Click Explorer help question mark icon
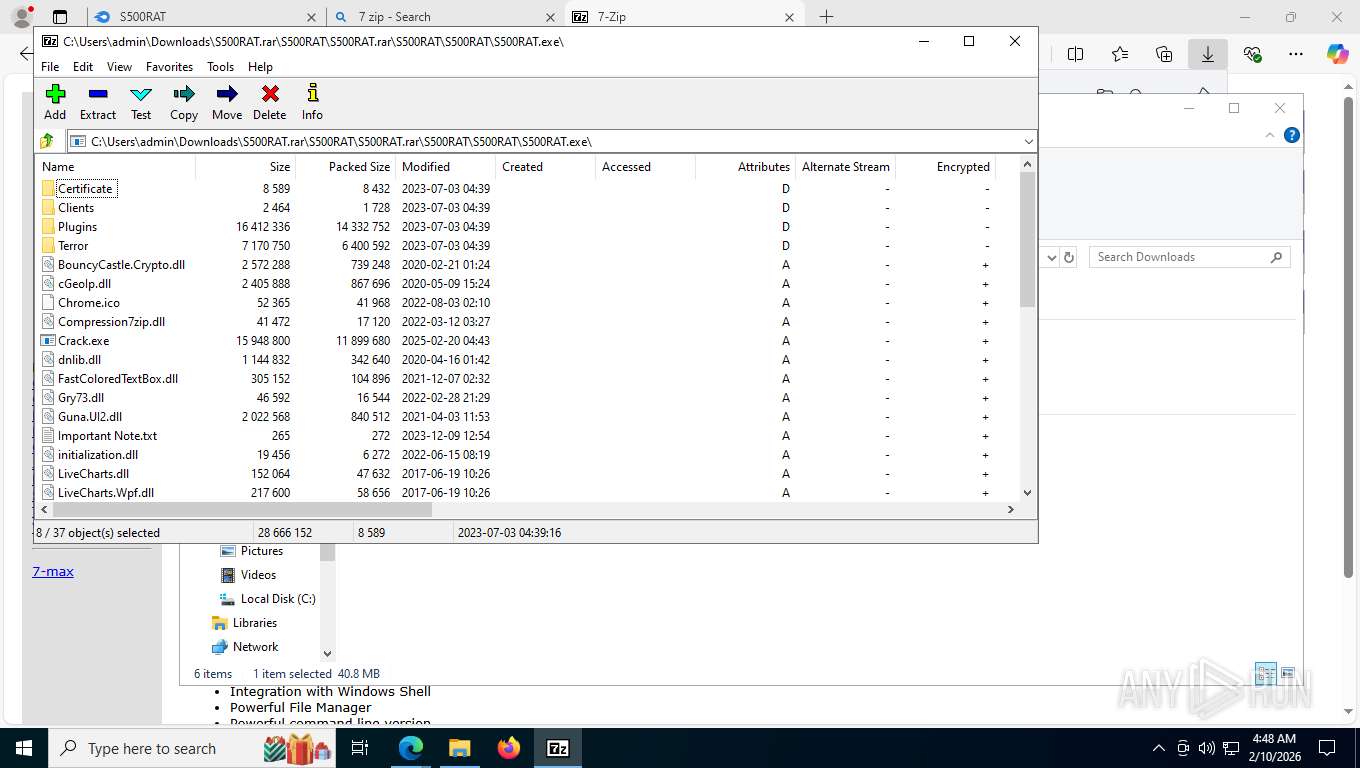 coord(1292,135)
